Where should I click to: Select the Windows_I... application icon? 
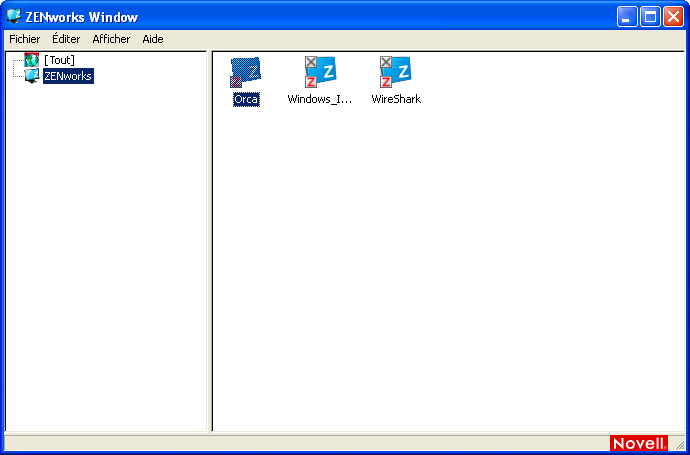coord(320,72)
